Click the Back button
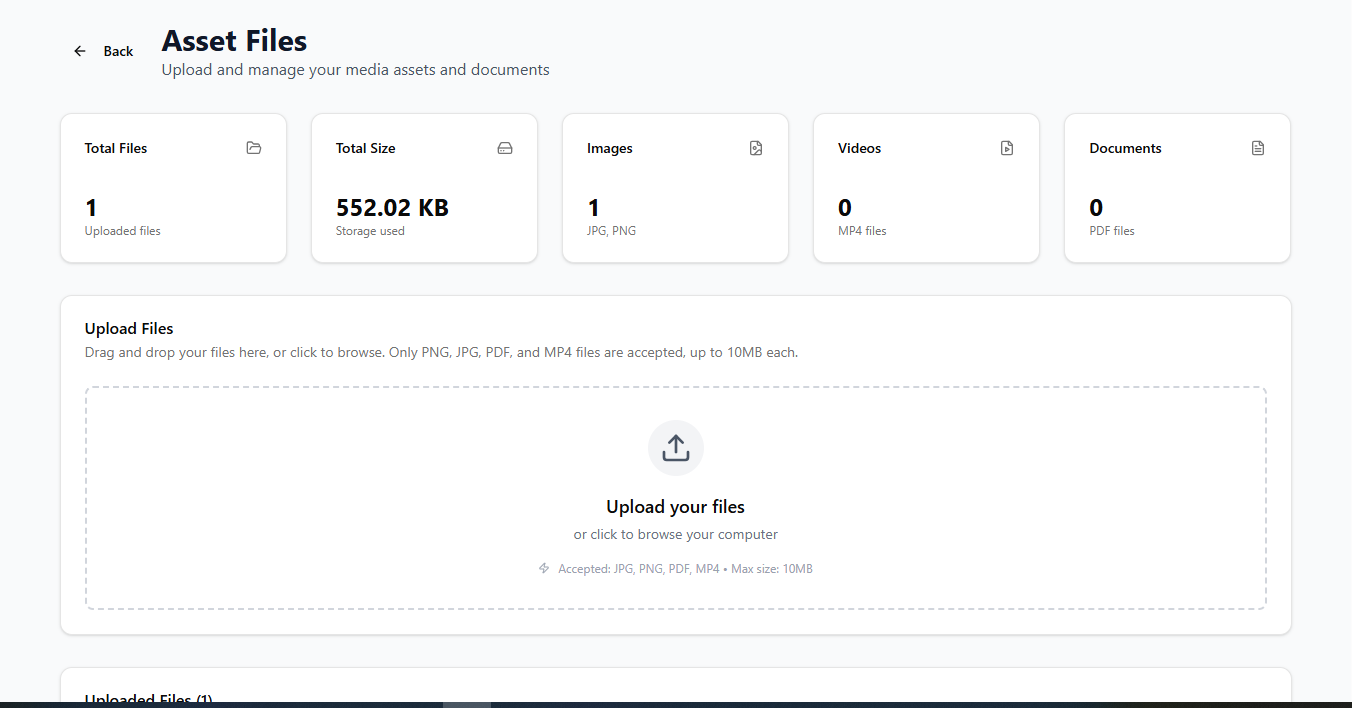Image resolution: width=1352 pixels, height=708 pixels. (110, 50)
